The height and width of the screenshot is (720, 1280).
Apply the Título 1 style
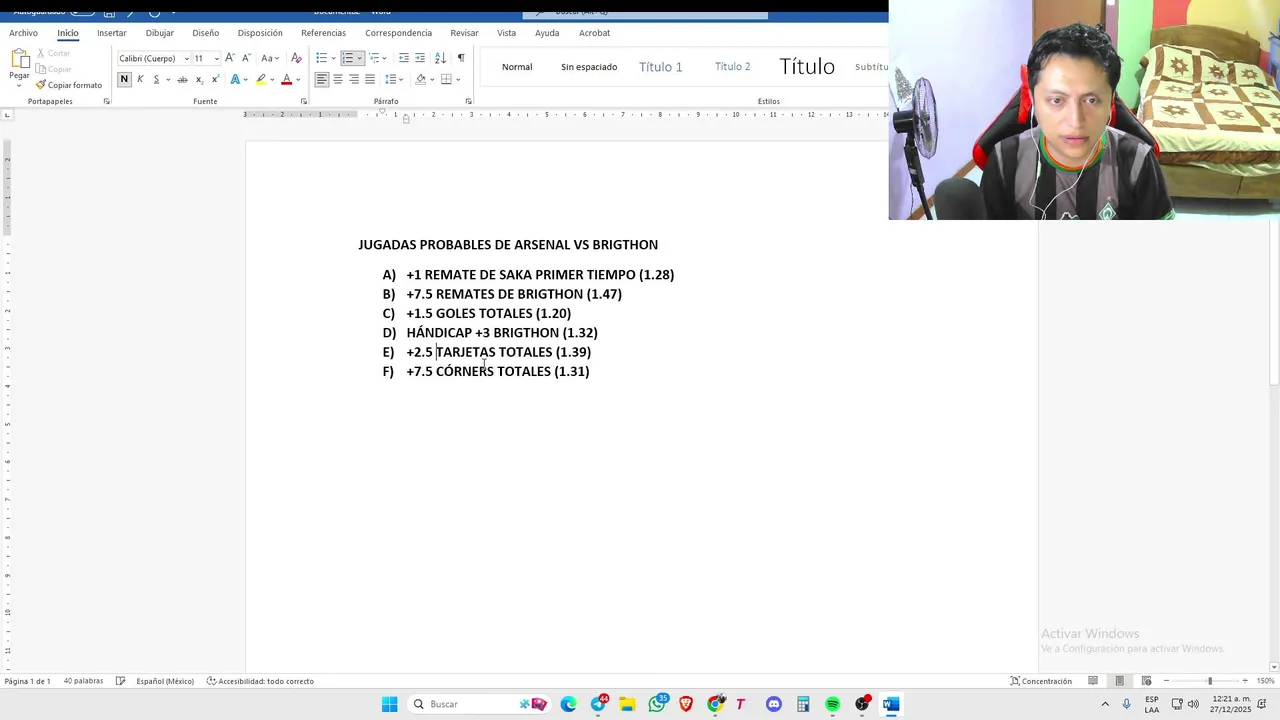661,67
